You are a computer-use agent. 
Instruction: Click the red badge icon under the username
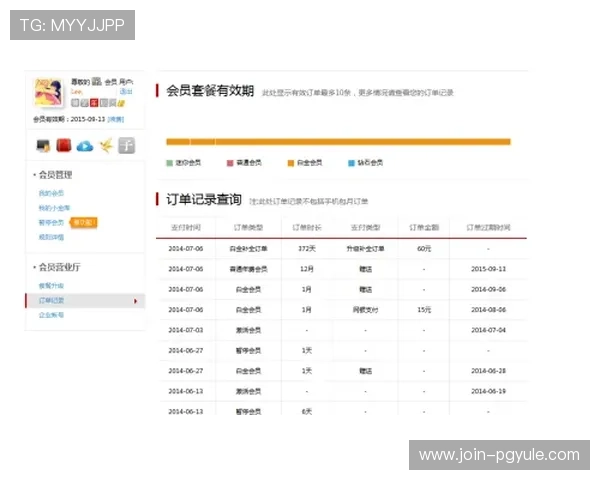[x=94, y=103]
